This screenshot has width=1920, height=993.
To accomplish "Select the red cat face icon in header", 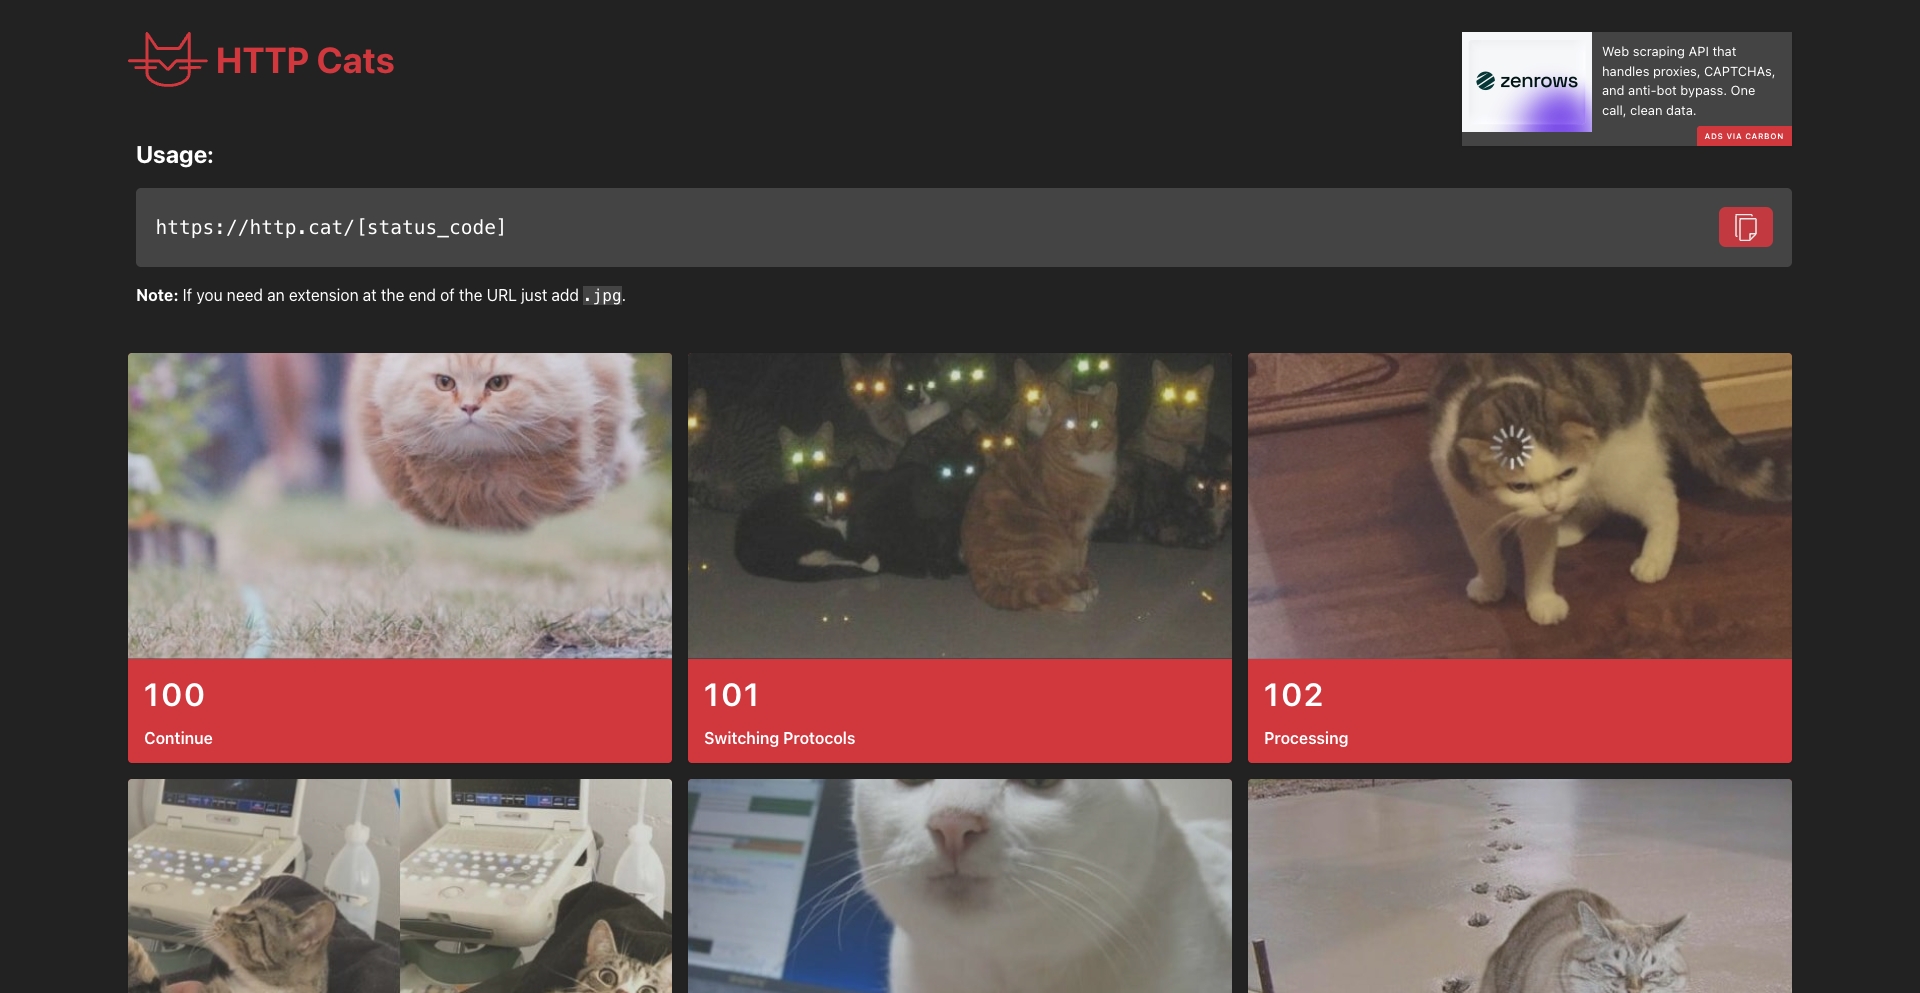I will pyautogui.click(x=167, y=59).
